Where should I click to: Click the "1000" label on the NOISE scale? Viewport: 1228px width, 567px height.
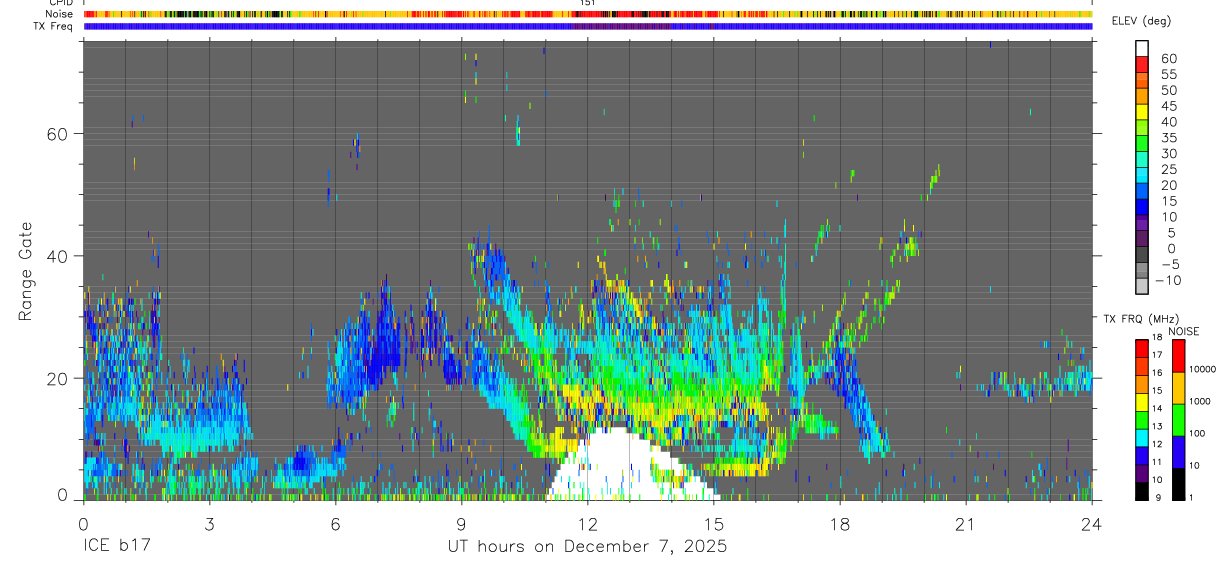[1200, 401]
